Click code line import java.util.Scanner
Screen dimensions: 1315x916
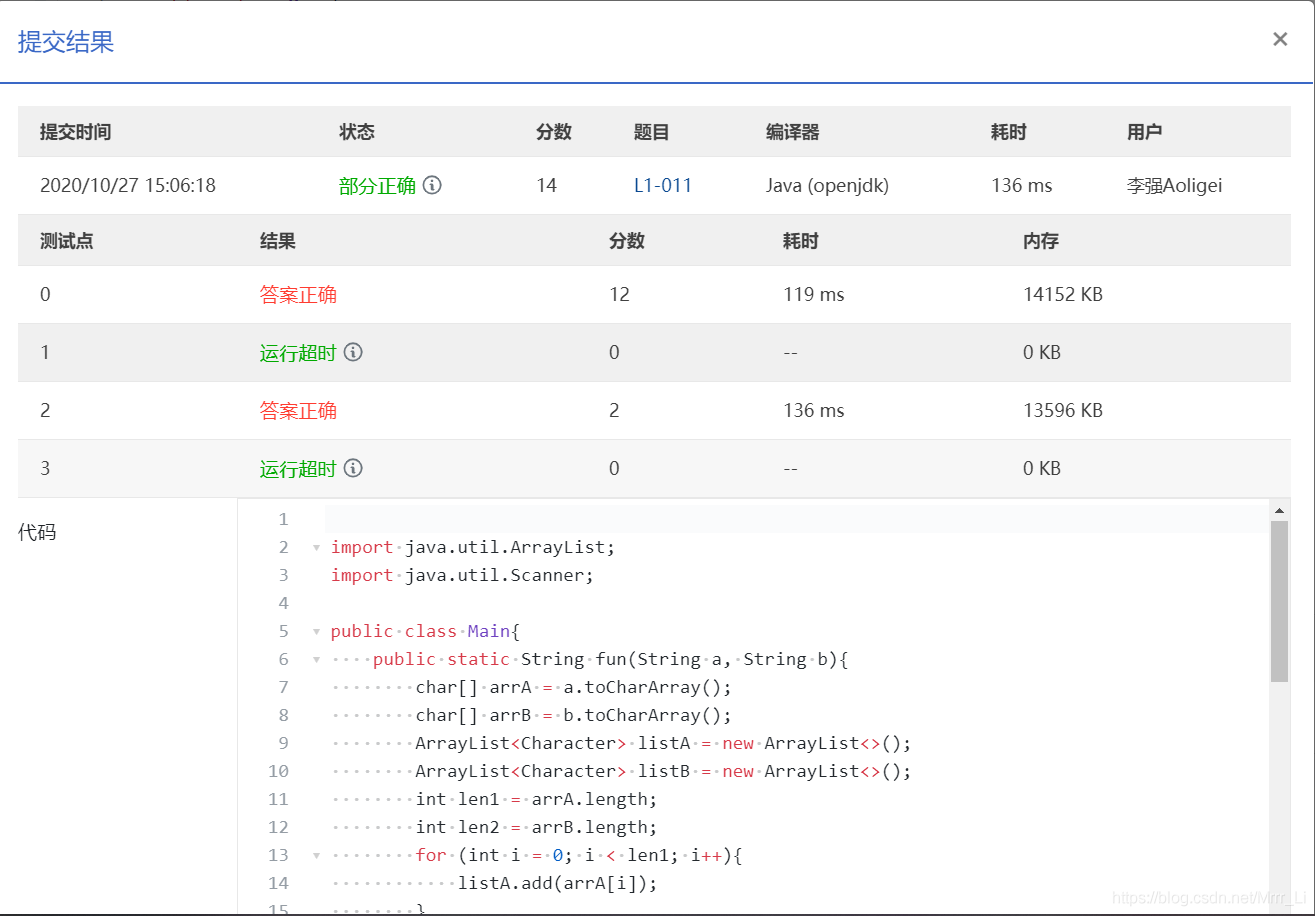(x=462, y=575)
